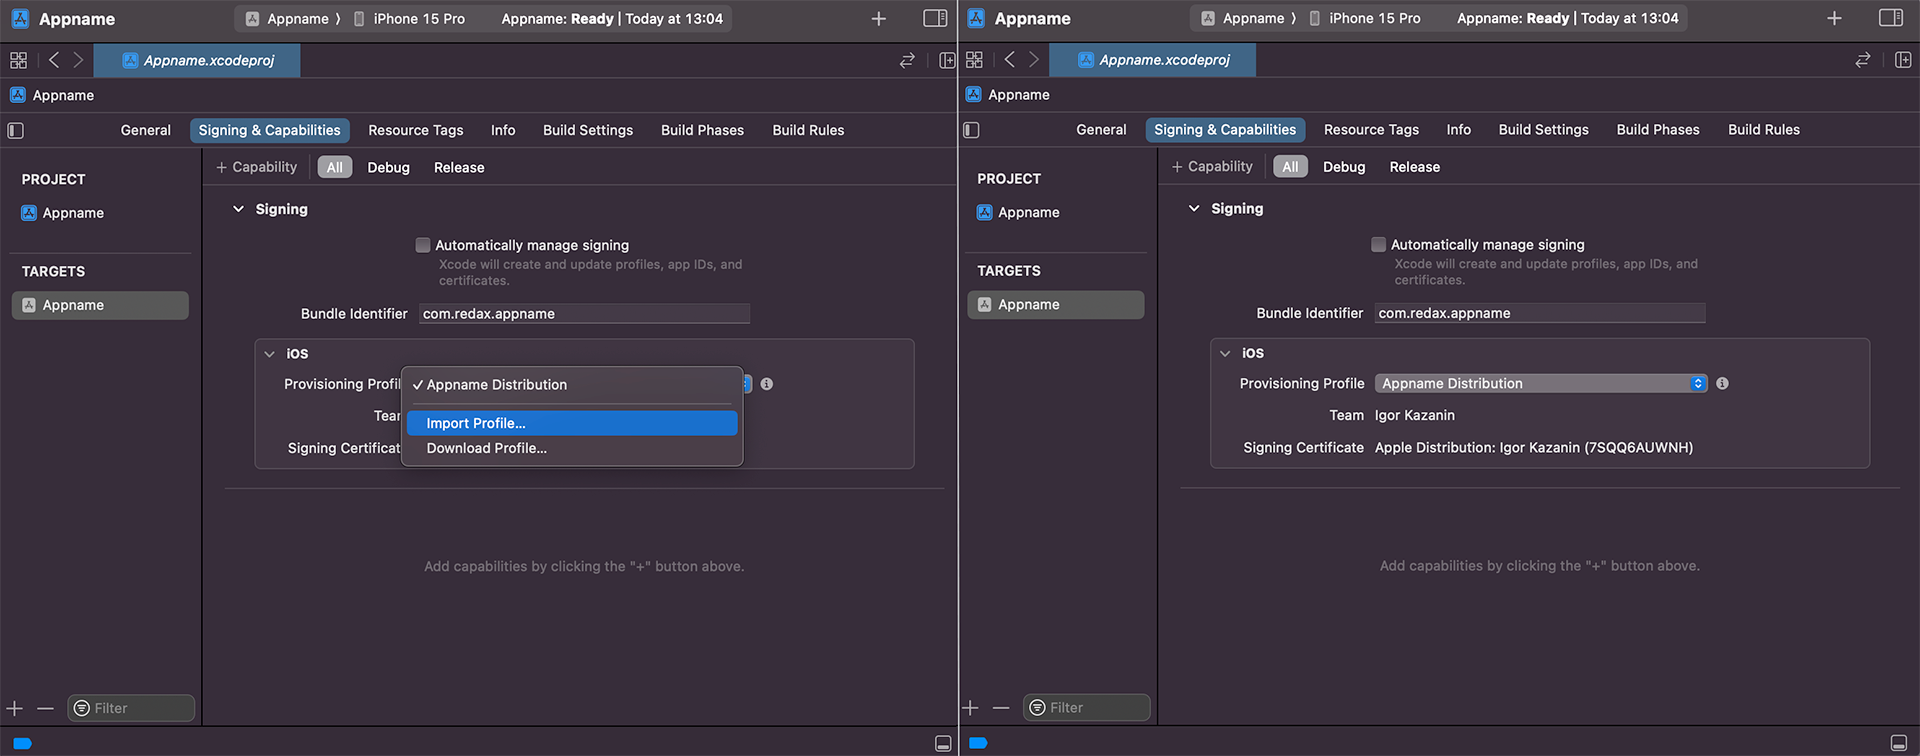Open the scheme selector Appname in right window toolbar
The image size is (1920, 756).
1244,18
